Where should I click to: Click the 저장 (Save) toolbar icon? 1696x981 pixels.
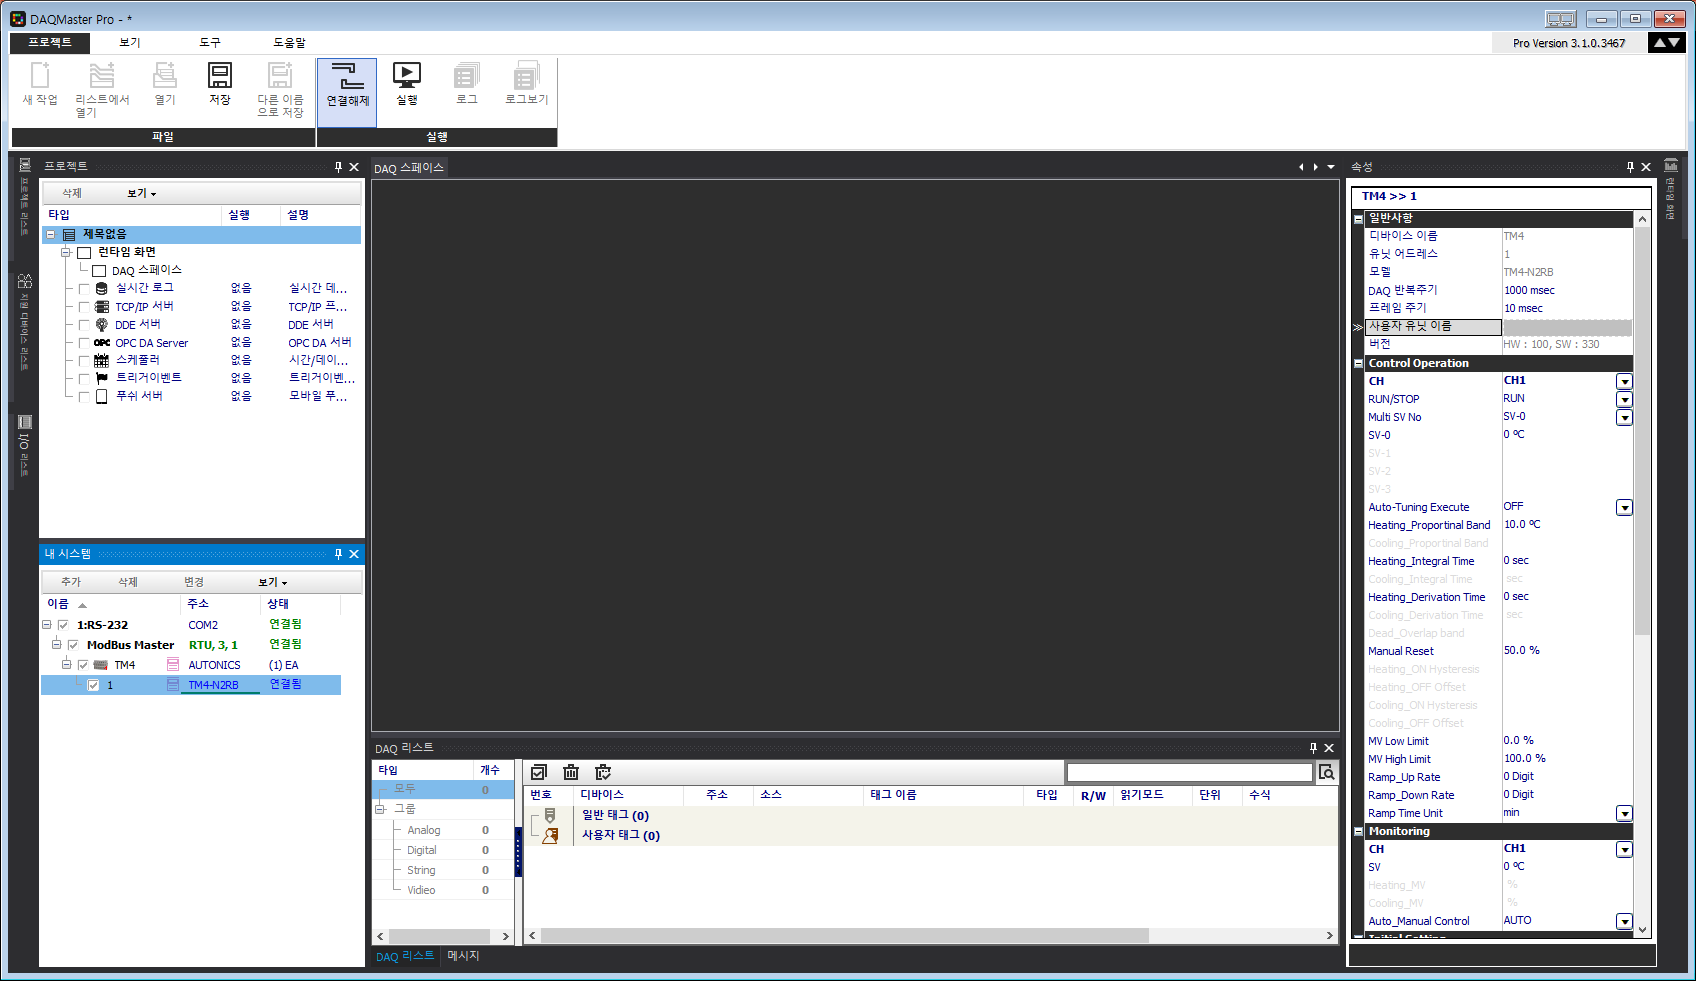pos(220,76)
